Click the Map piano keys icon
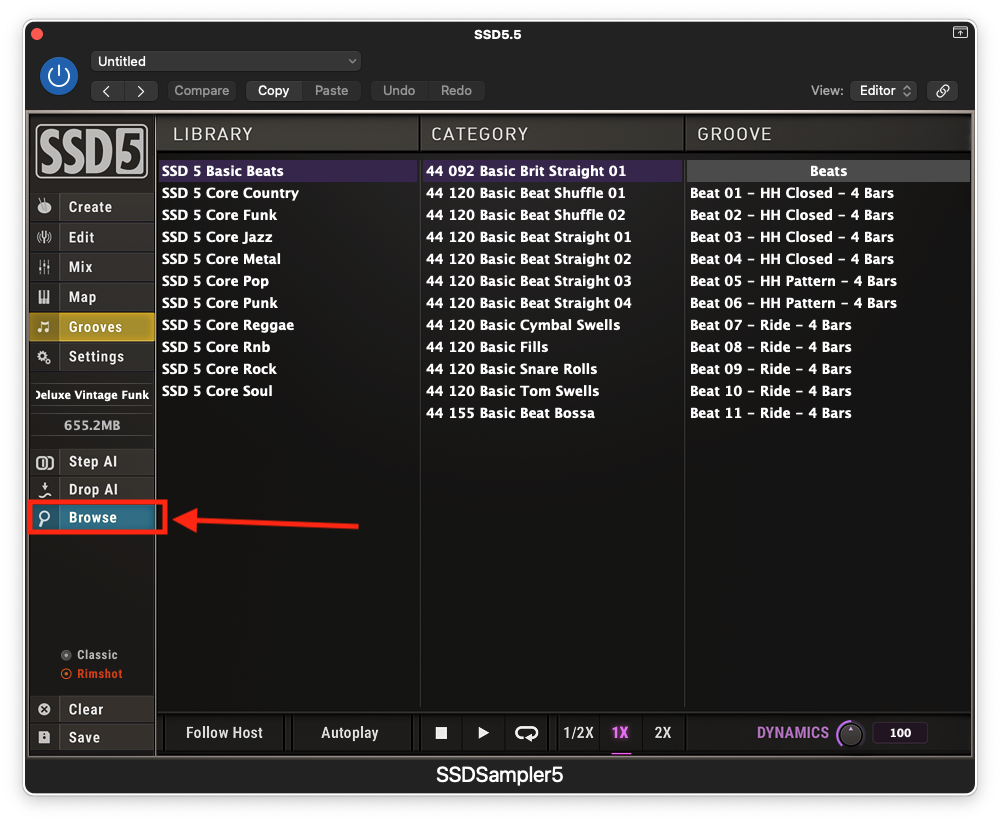Viewport: 1000px width, 823px height. [x=44, y=297]
